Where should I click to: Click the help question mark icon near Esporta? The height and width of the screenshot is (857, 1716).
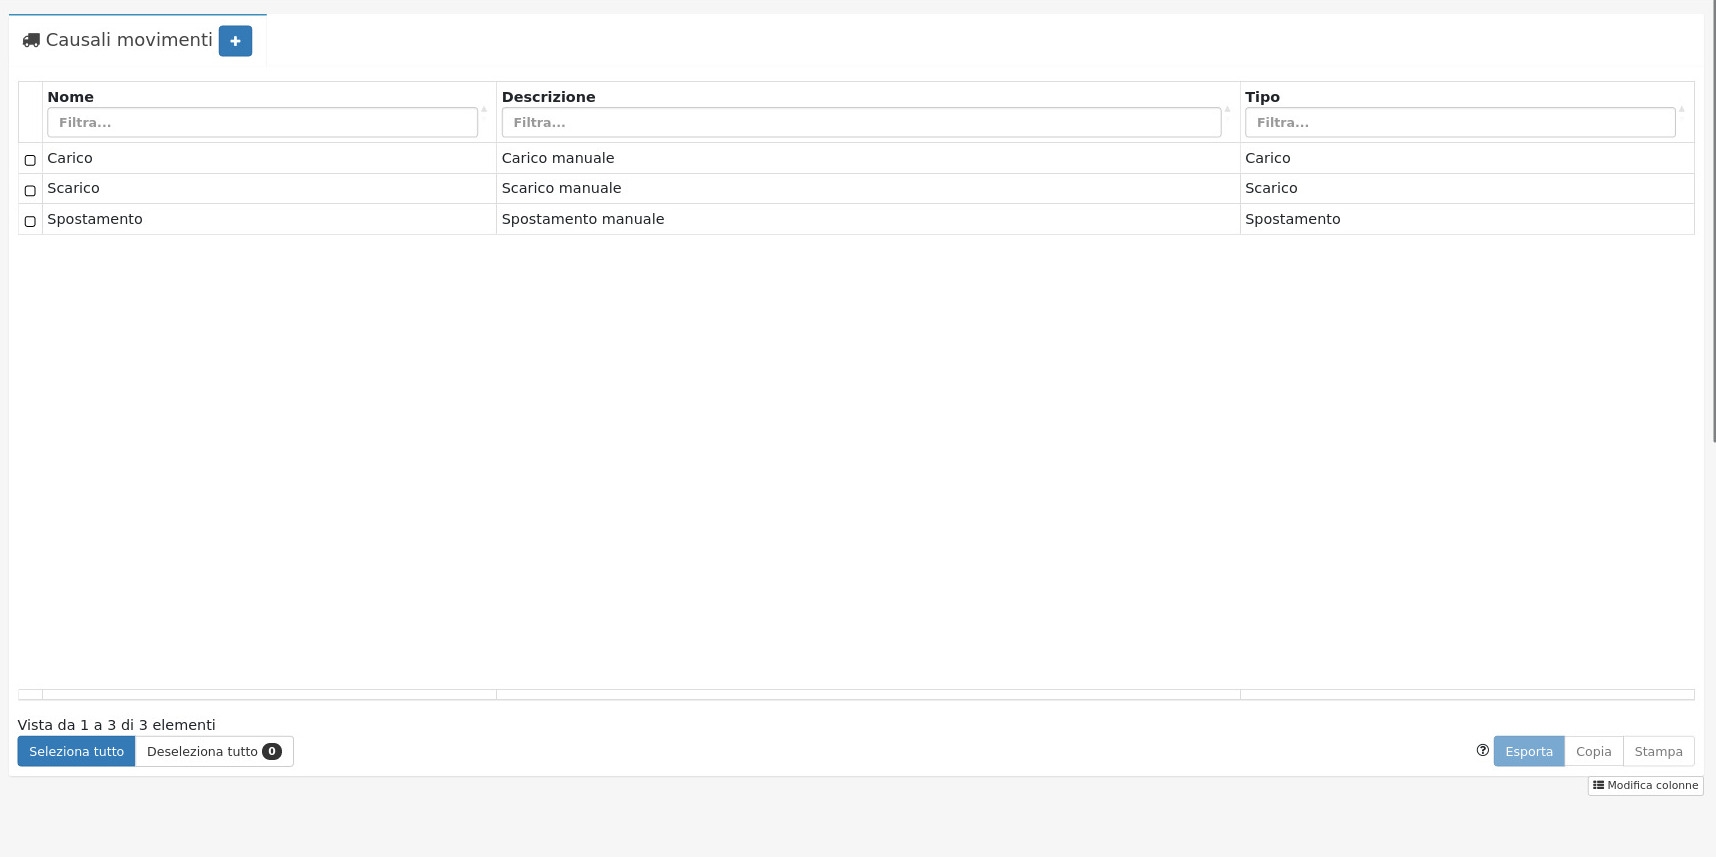point(1482,750)
